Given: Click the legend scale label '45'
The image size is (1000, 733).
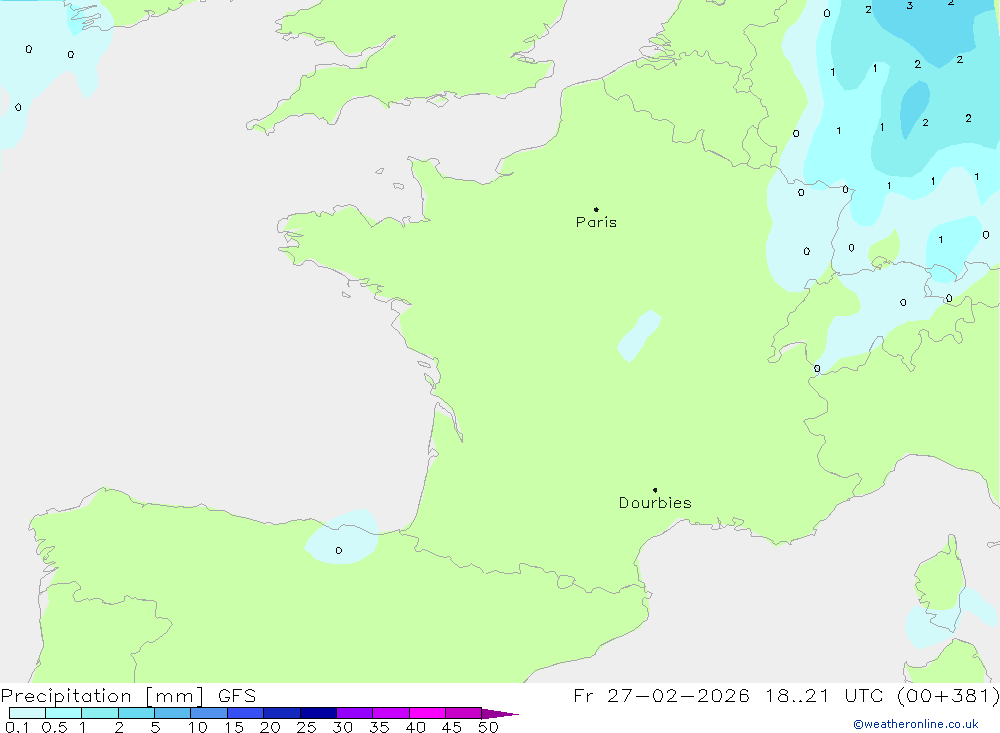Looking at the screenshot, I should coord(452,727).
